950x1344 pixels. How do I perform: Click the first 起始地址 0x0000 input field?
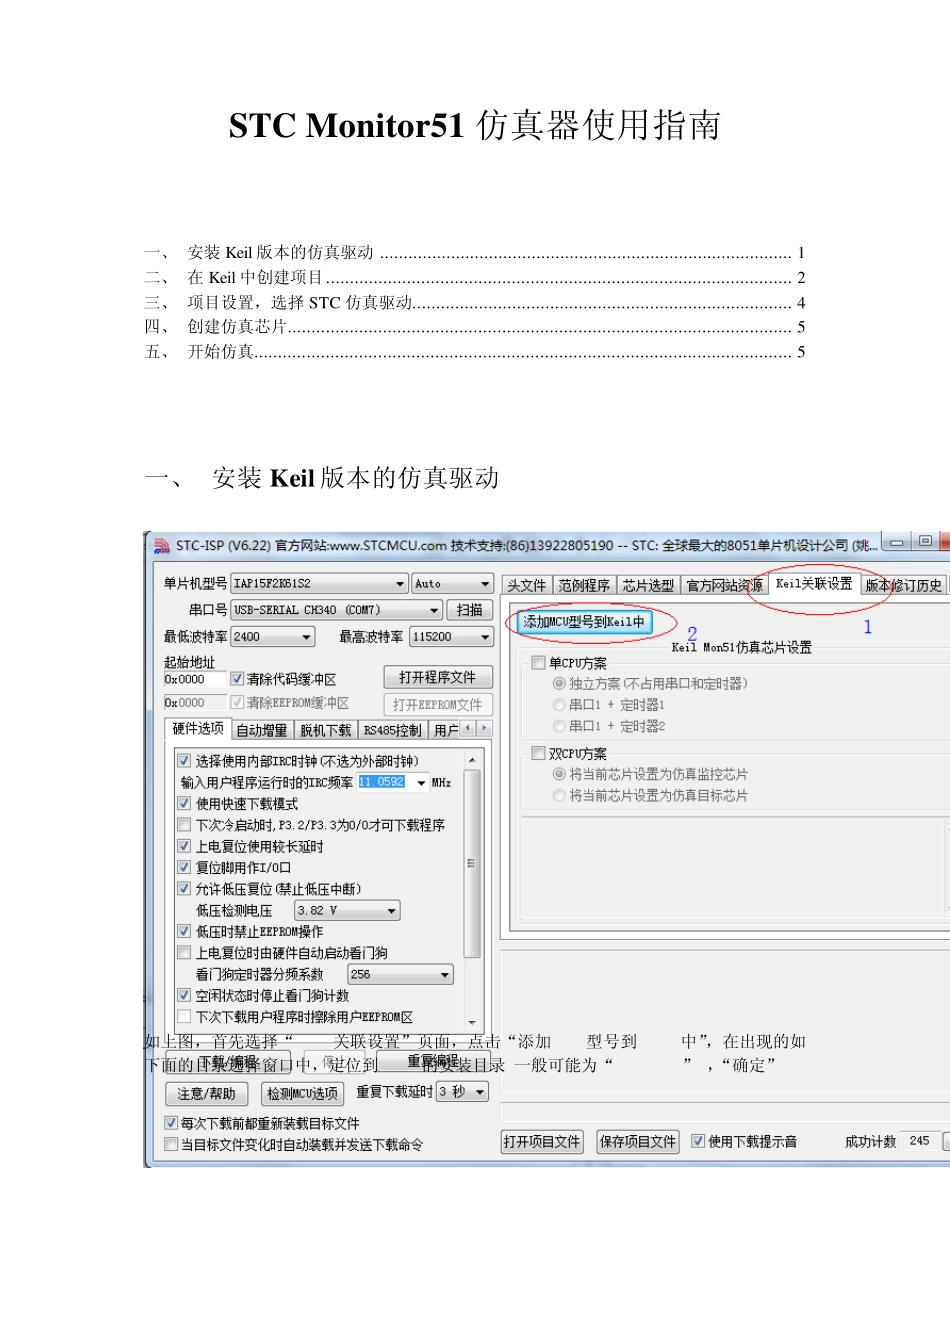pos(195,680)
